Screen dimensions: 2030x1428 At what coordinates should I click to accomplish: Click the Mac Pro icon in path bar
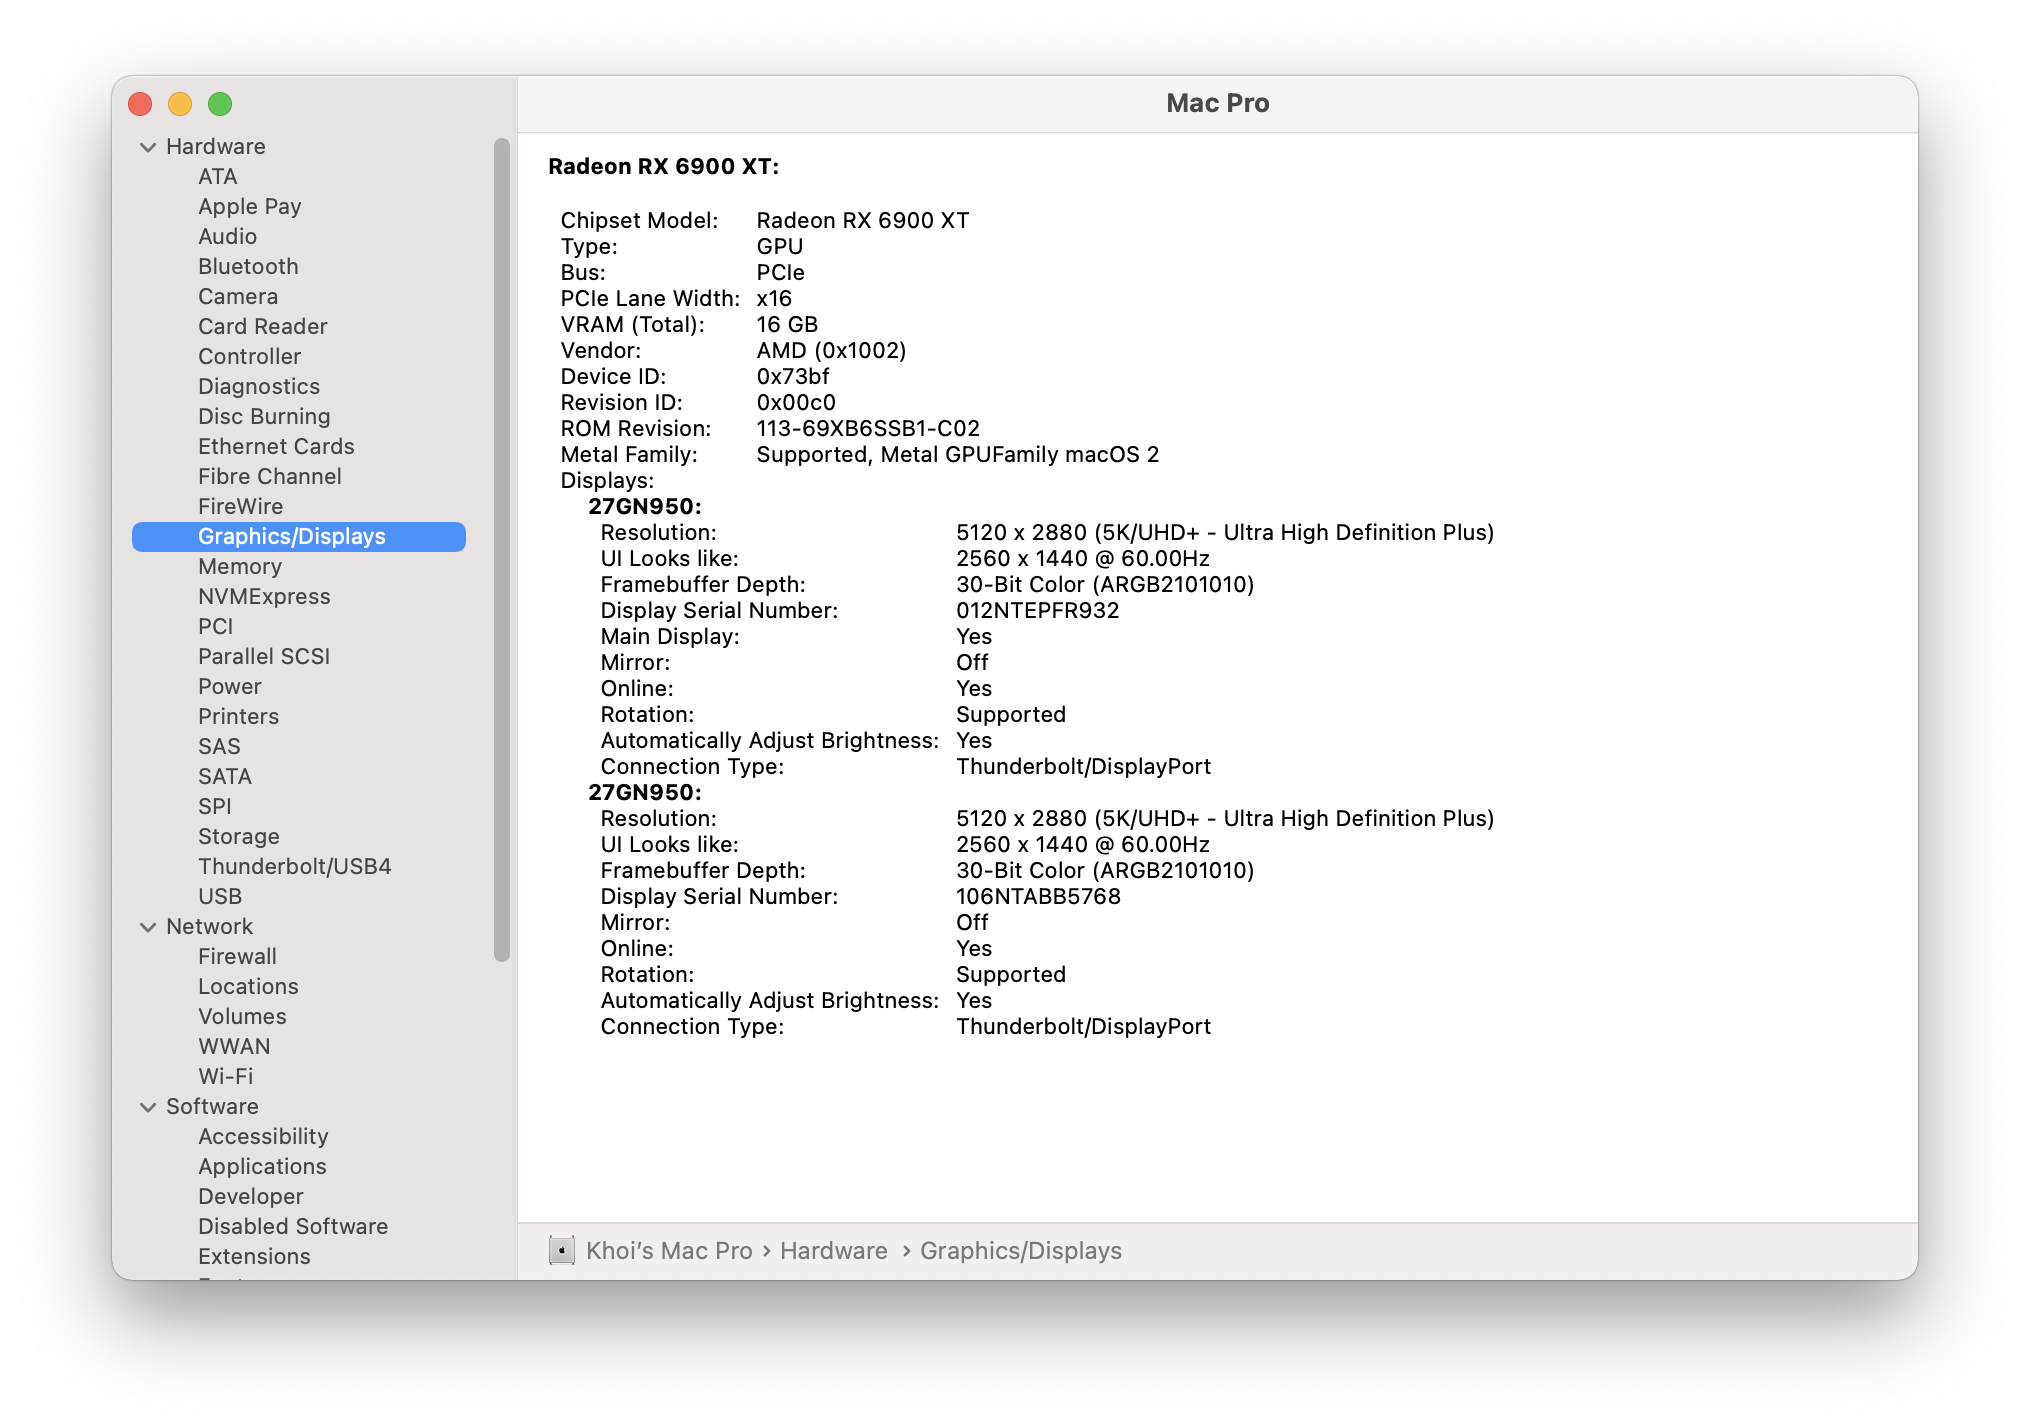(x=562, y=1250)
